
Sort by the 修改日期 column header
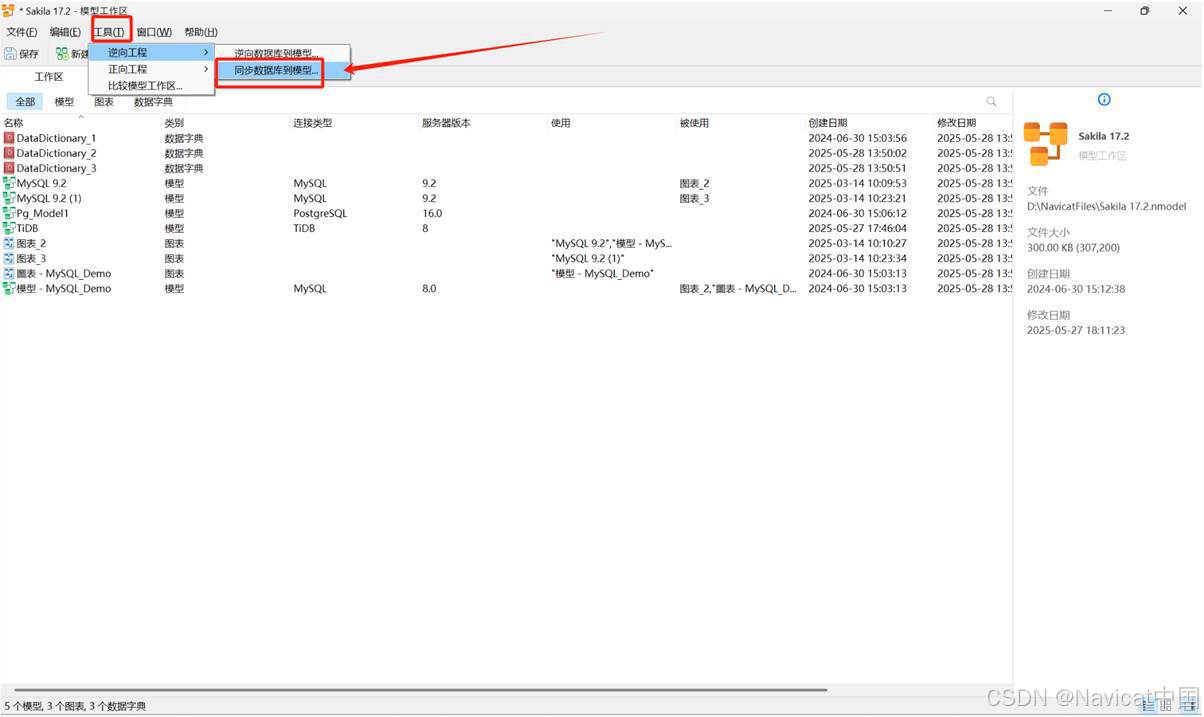[x=973, y=123]
